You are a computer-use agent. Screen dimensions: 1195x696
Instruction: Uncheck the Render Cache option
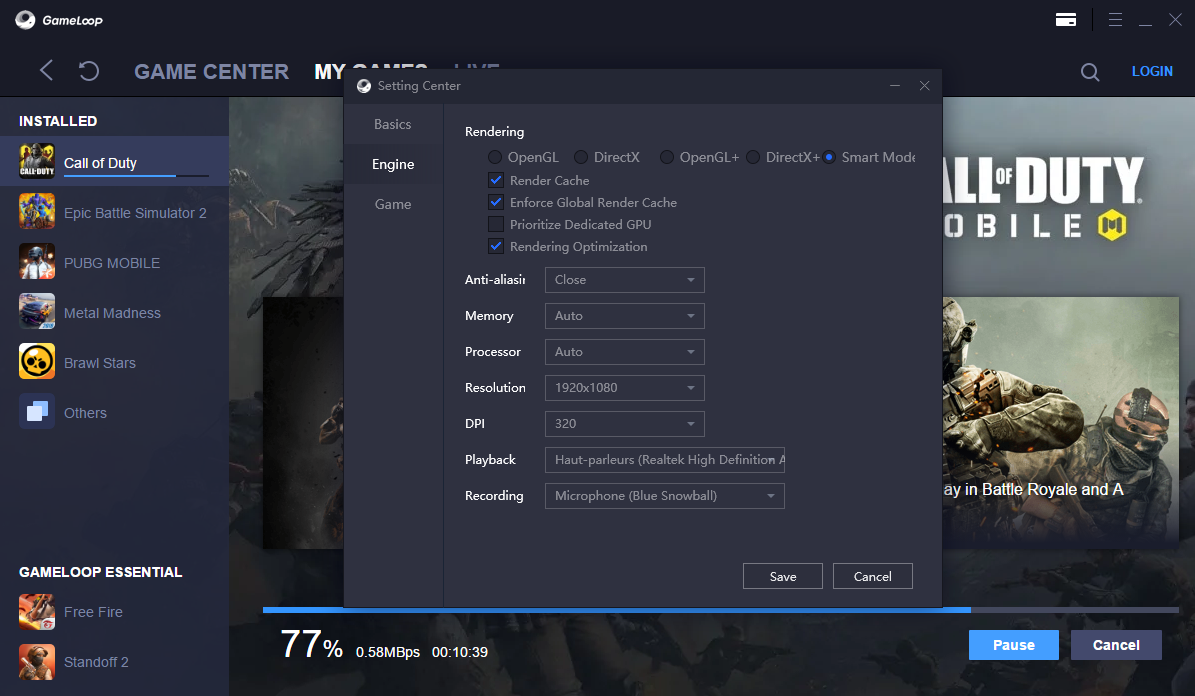[x=496, y=180]
